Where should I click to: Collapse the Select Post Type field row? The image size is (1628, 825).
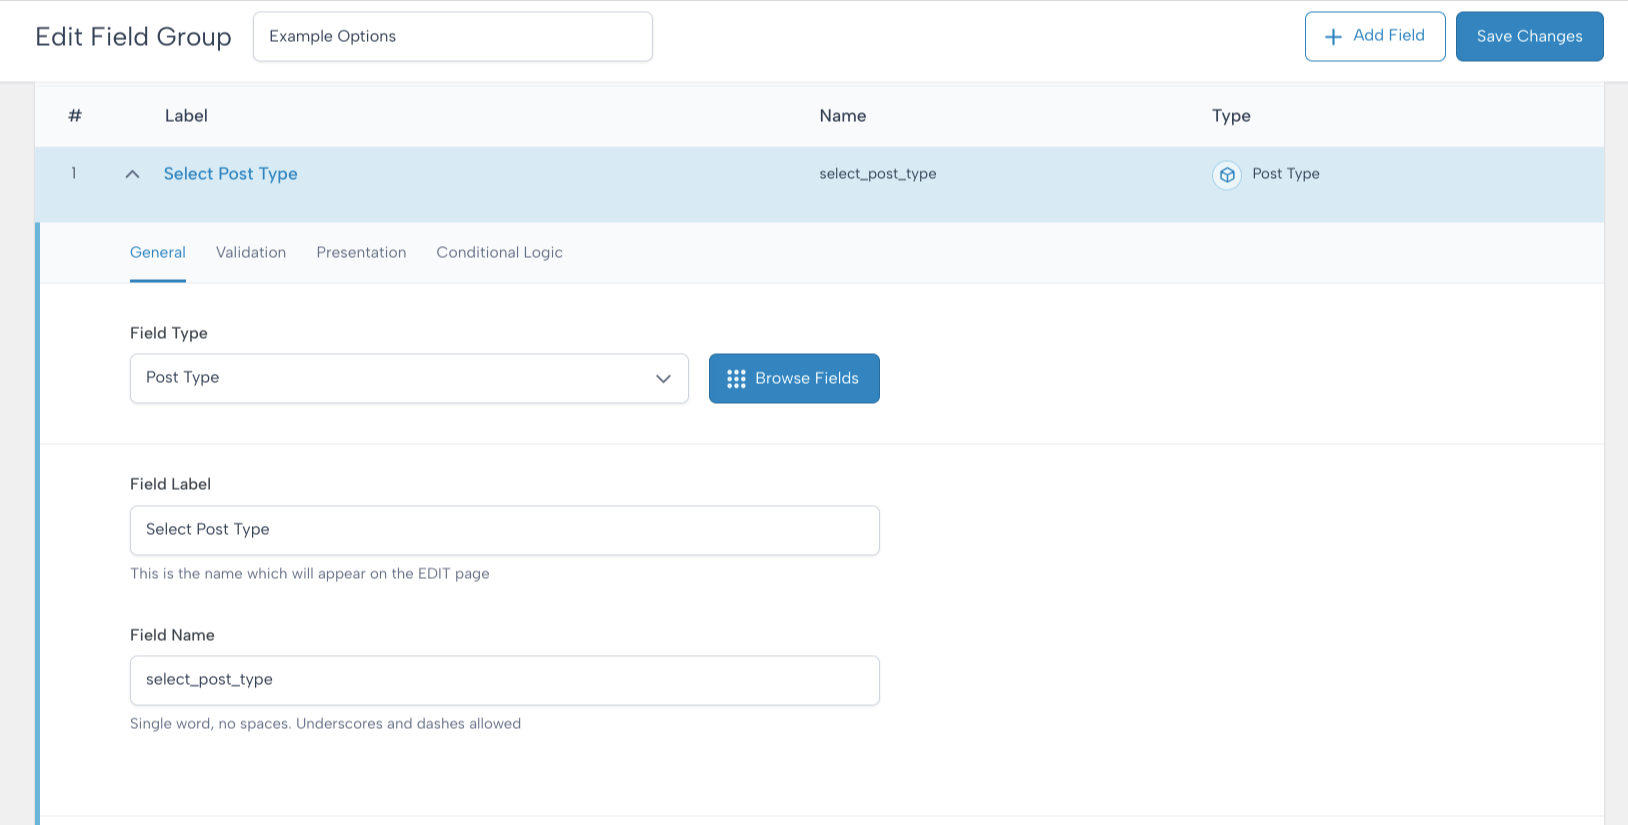[132, 174]
